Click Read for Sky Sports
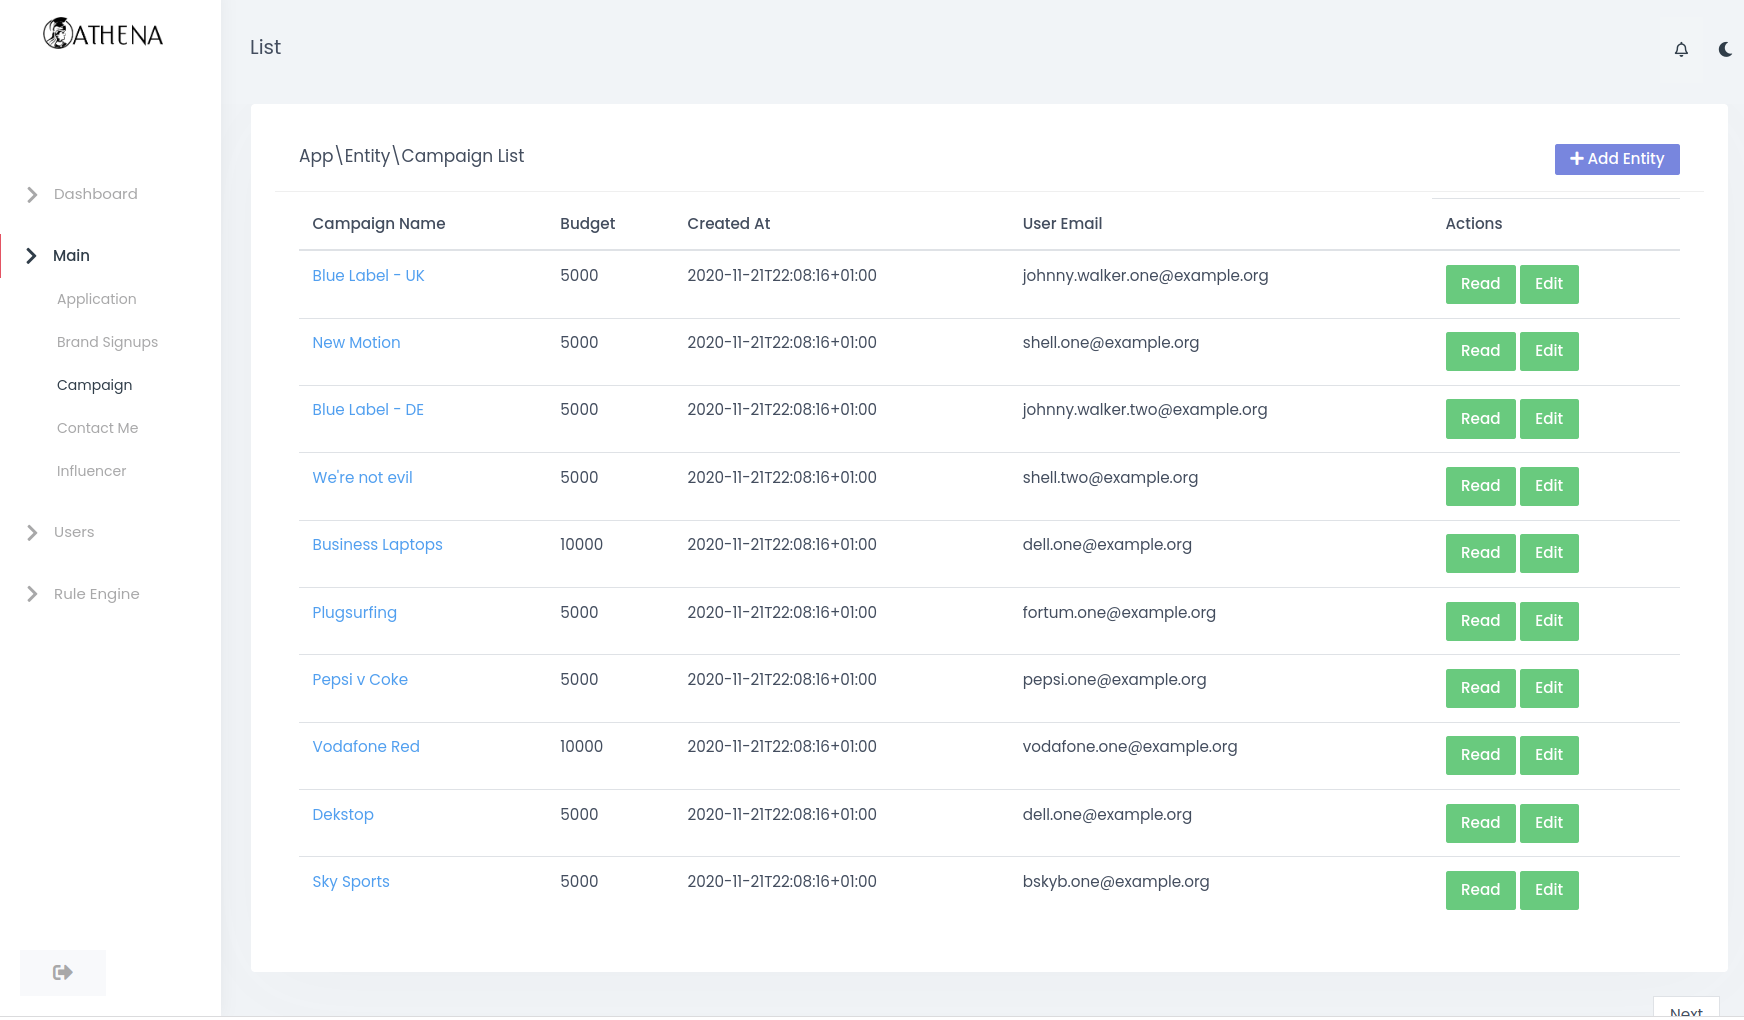Image resolution: width=1744 pixels, height=1020 pixels. (x=1480, y=890)
